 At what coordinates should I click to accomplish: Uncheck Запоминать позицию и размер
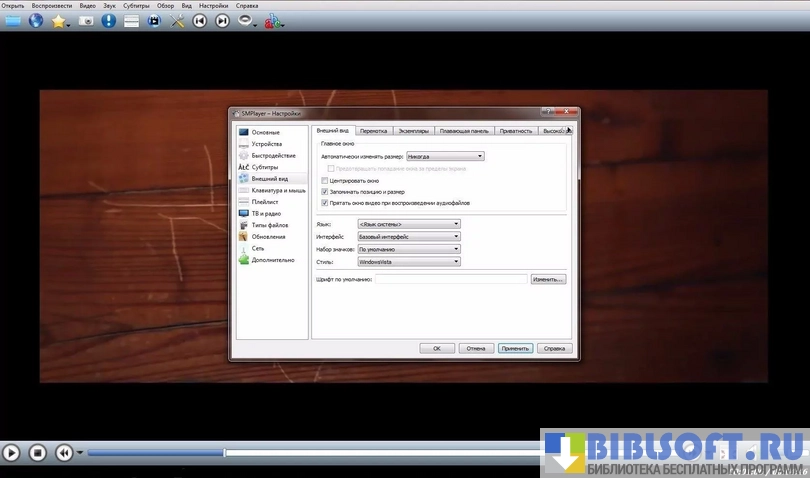(325, 191)
